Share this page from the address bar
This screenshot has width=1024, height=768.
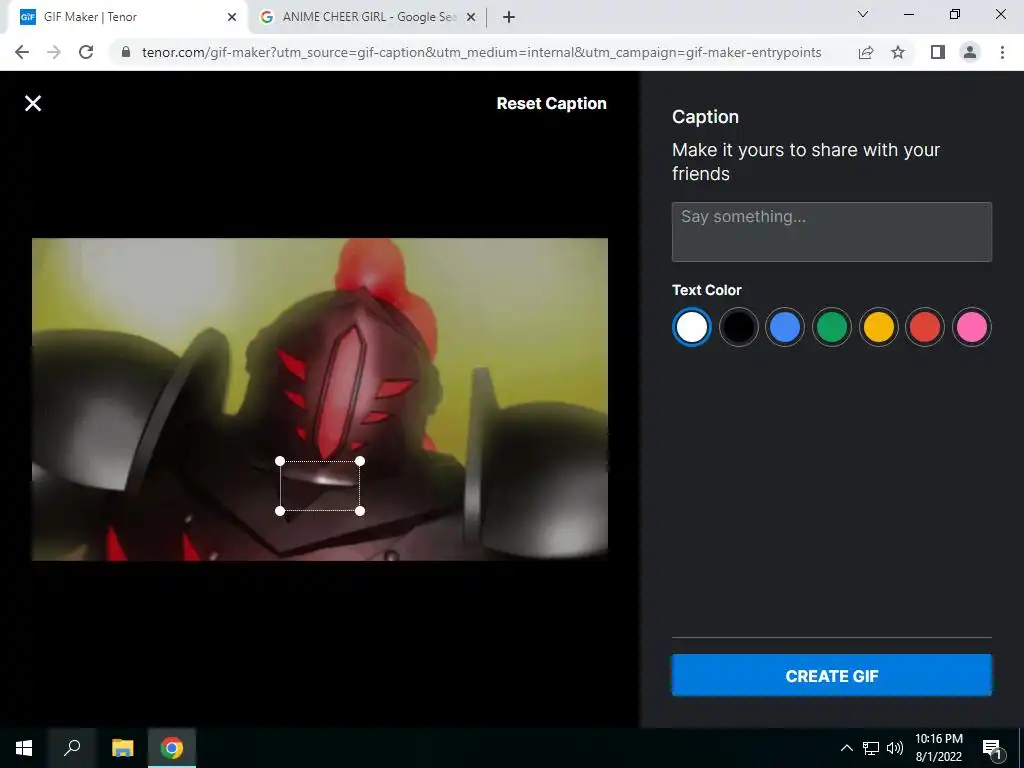click(866, 52)
